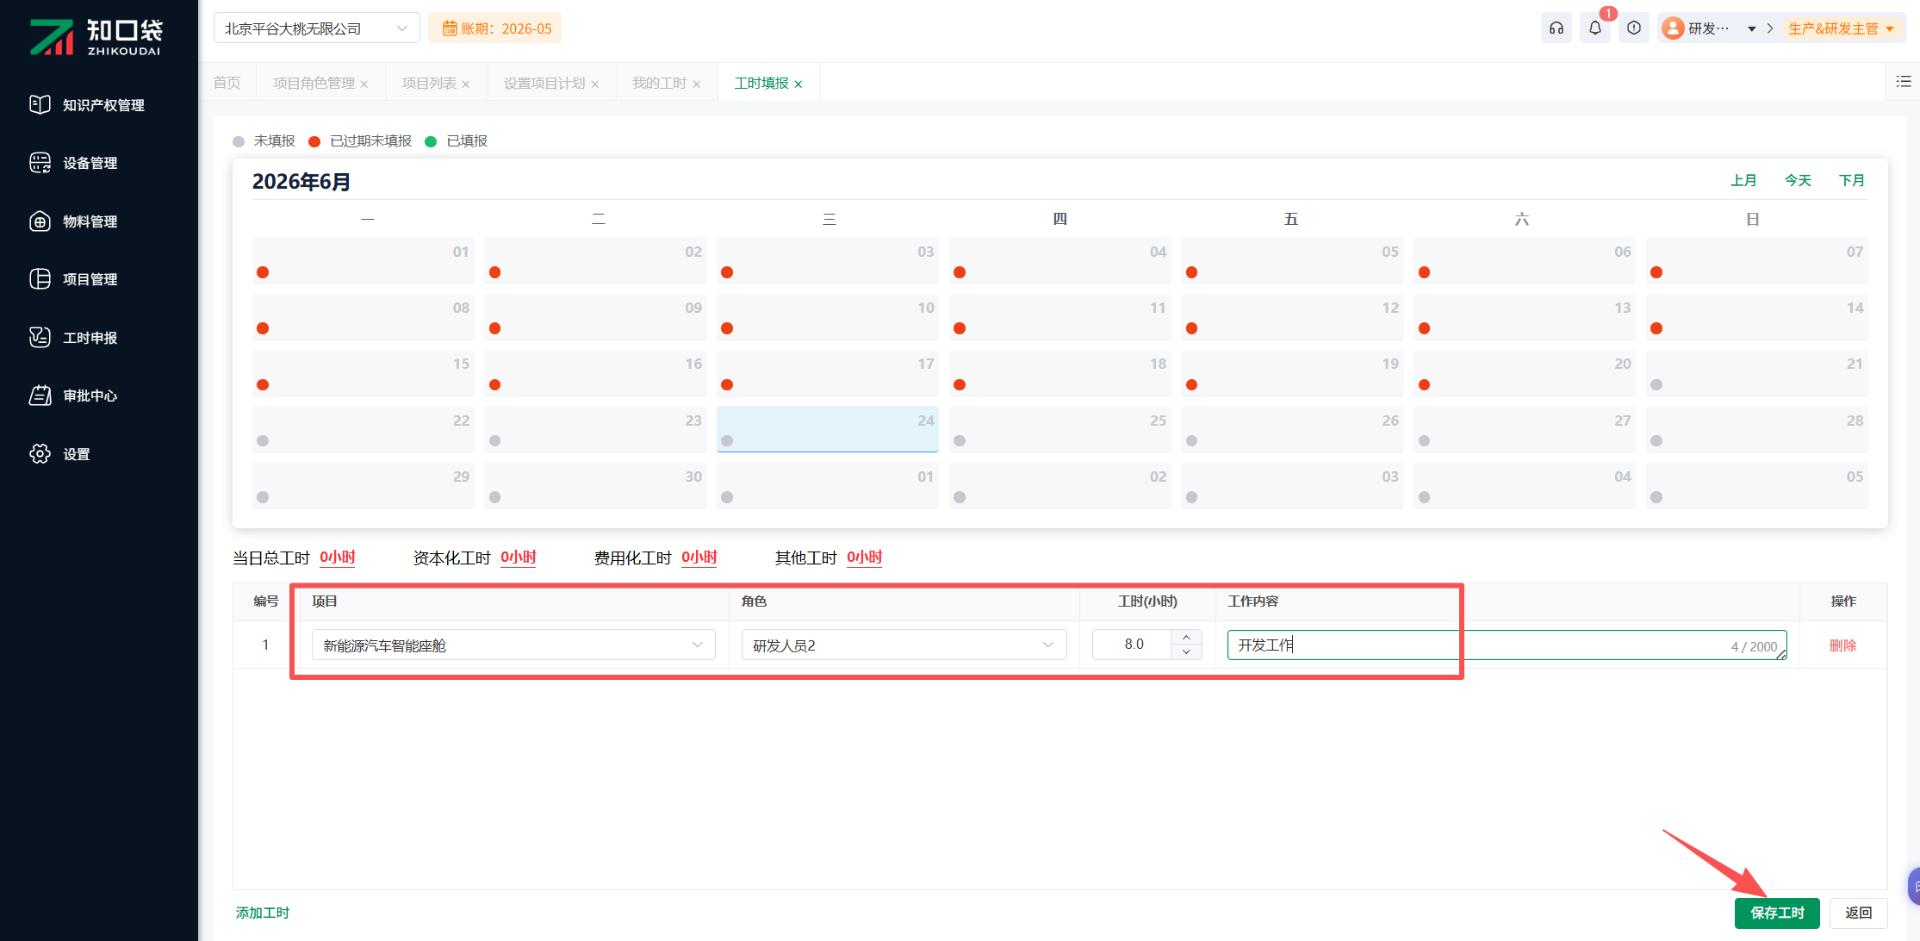Screen dimensions: 1920x941
Task: Select June 19 in the calendar
Action: (1292, 373)
